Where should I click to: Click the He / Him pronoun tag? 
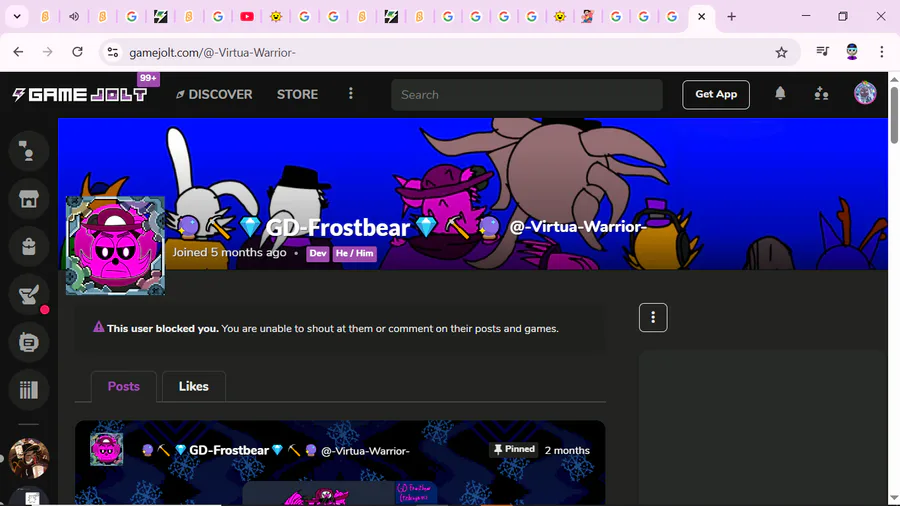coord(354,254)
